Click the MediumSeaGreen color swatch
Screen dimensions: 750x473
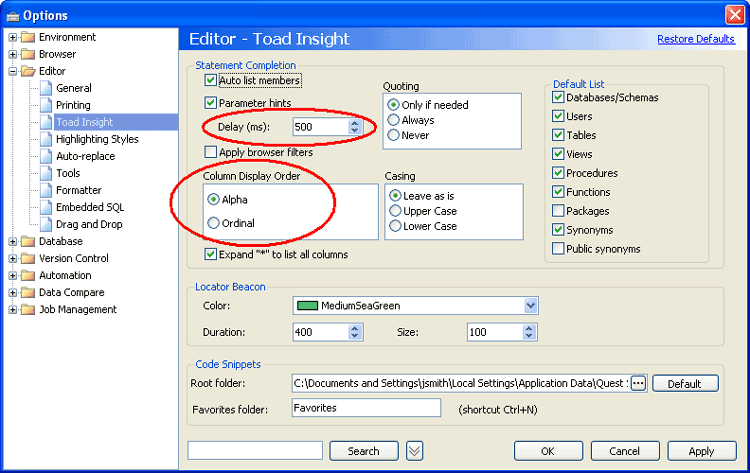tap(307, 305)
